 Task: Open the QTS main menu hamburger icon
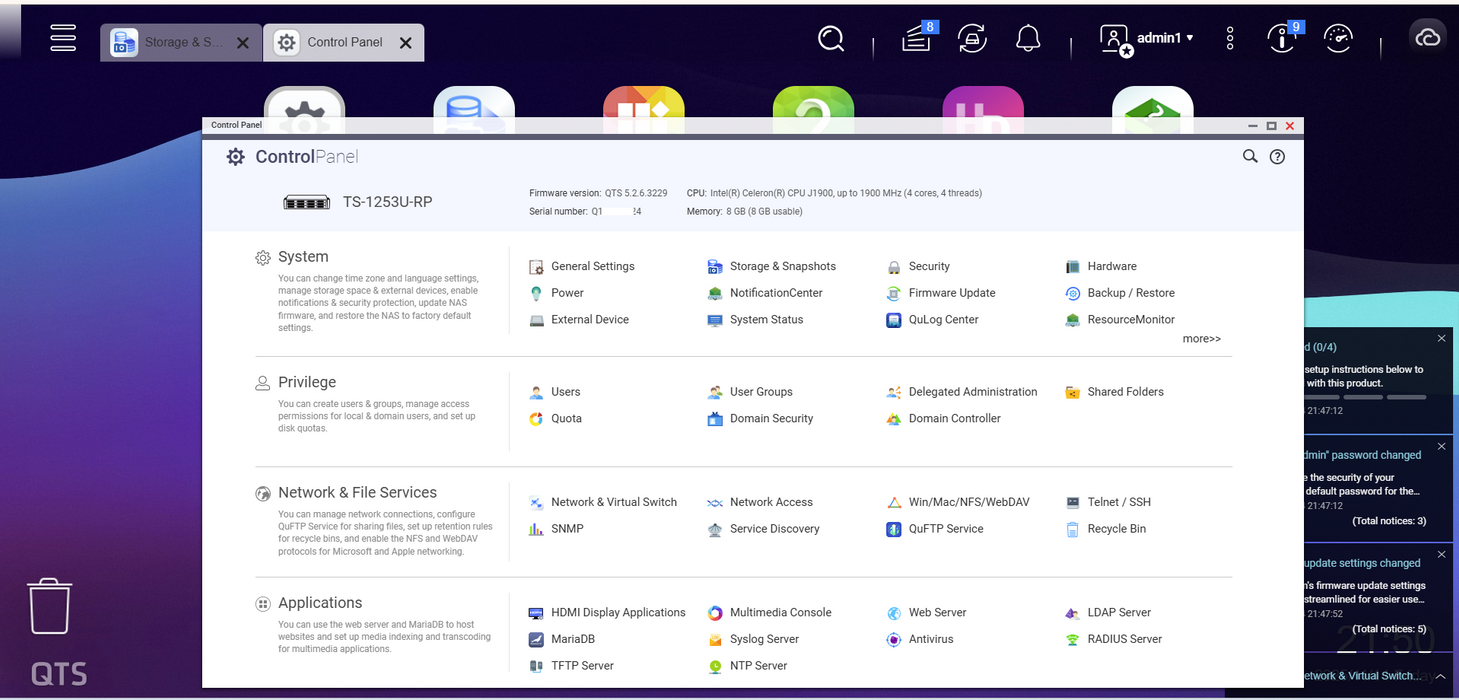63,38
